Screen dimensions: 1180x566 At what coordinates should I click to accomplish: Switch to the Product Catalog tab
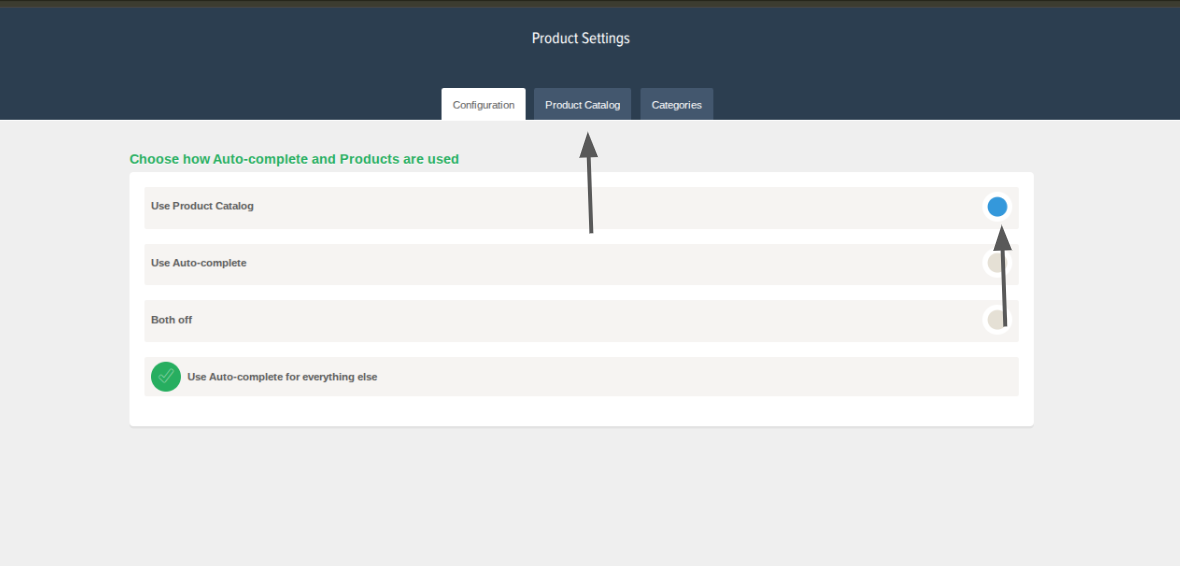582,105
